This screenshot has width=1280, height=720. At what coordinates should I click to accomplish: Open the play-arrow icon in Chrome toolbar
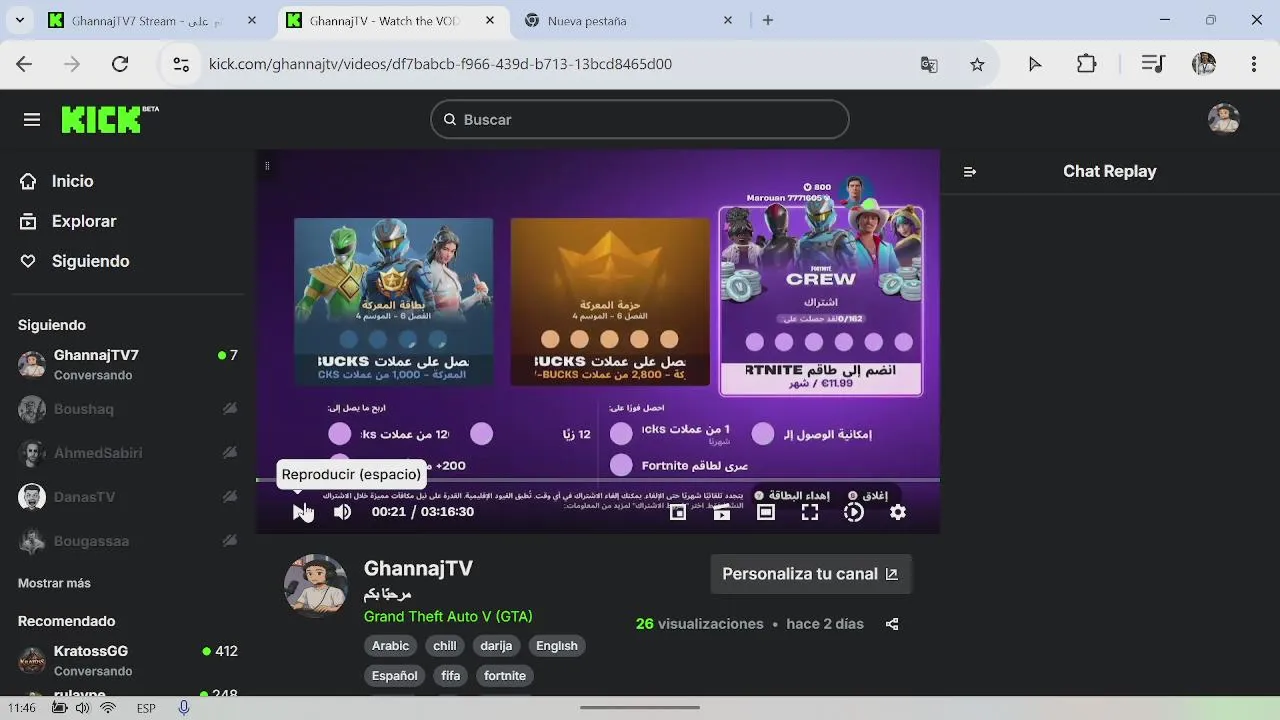point(1035,64)
